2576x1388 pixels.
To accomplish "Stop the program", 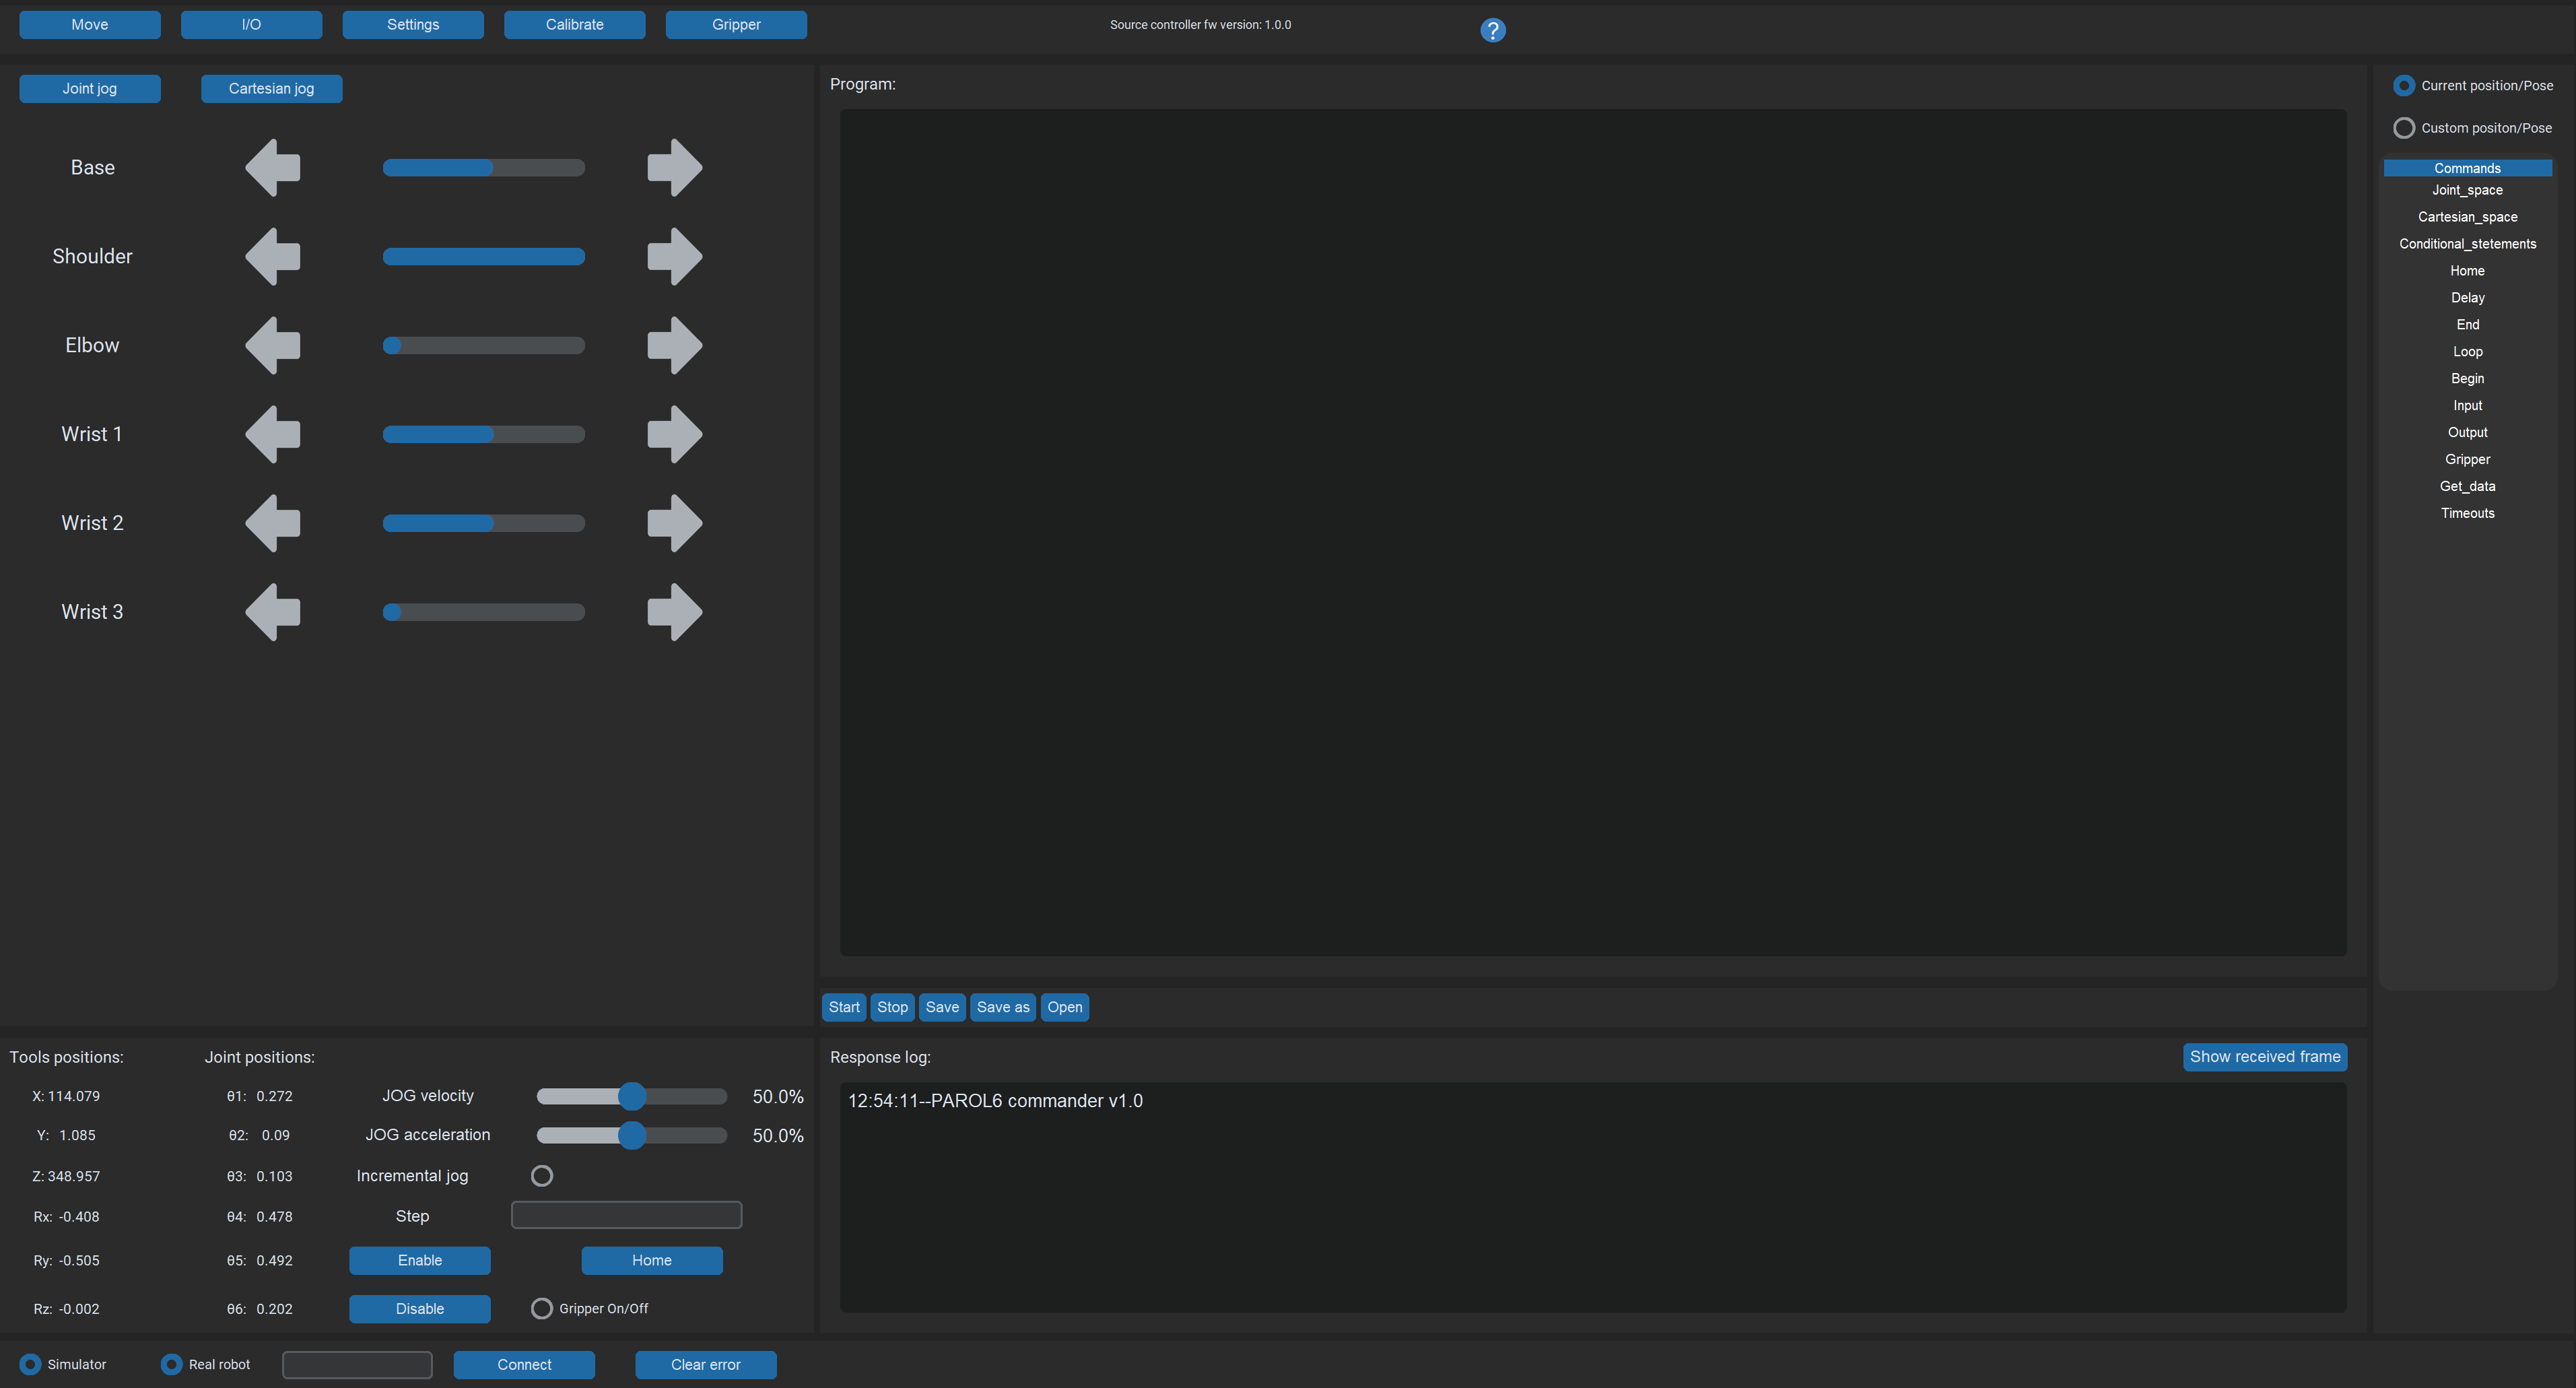I will point(893,1008).
